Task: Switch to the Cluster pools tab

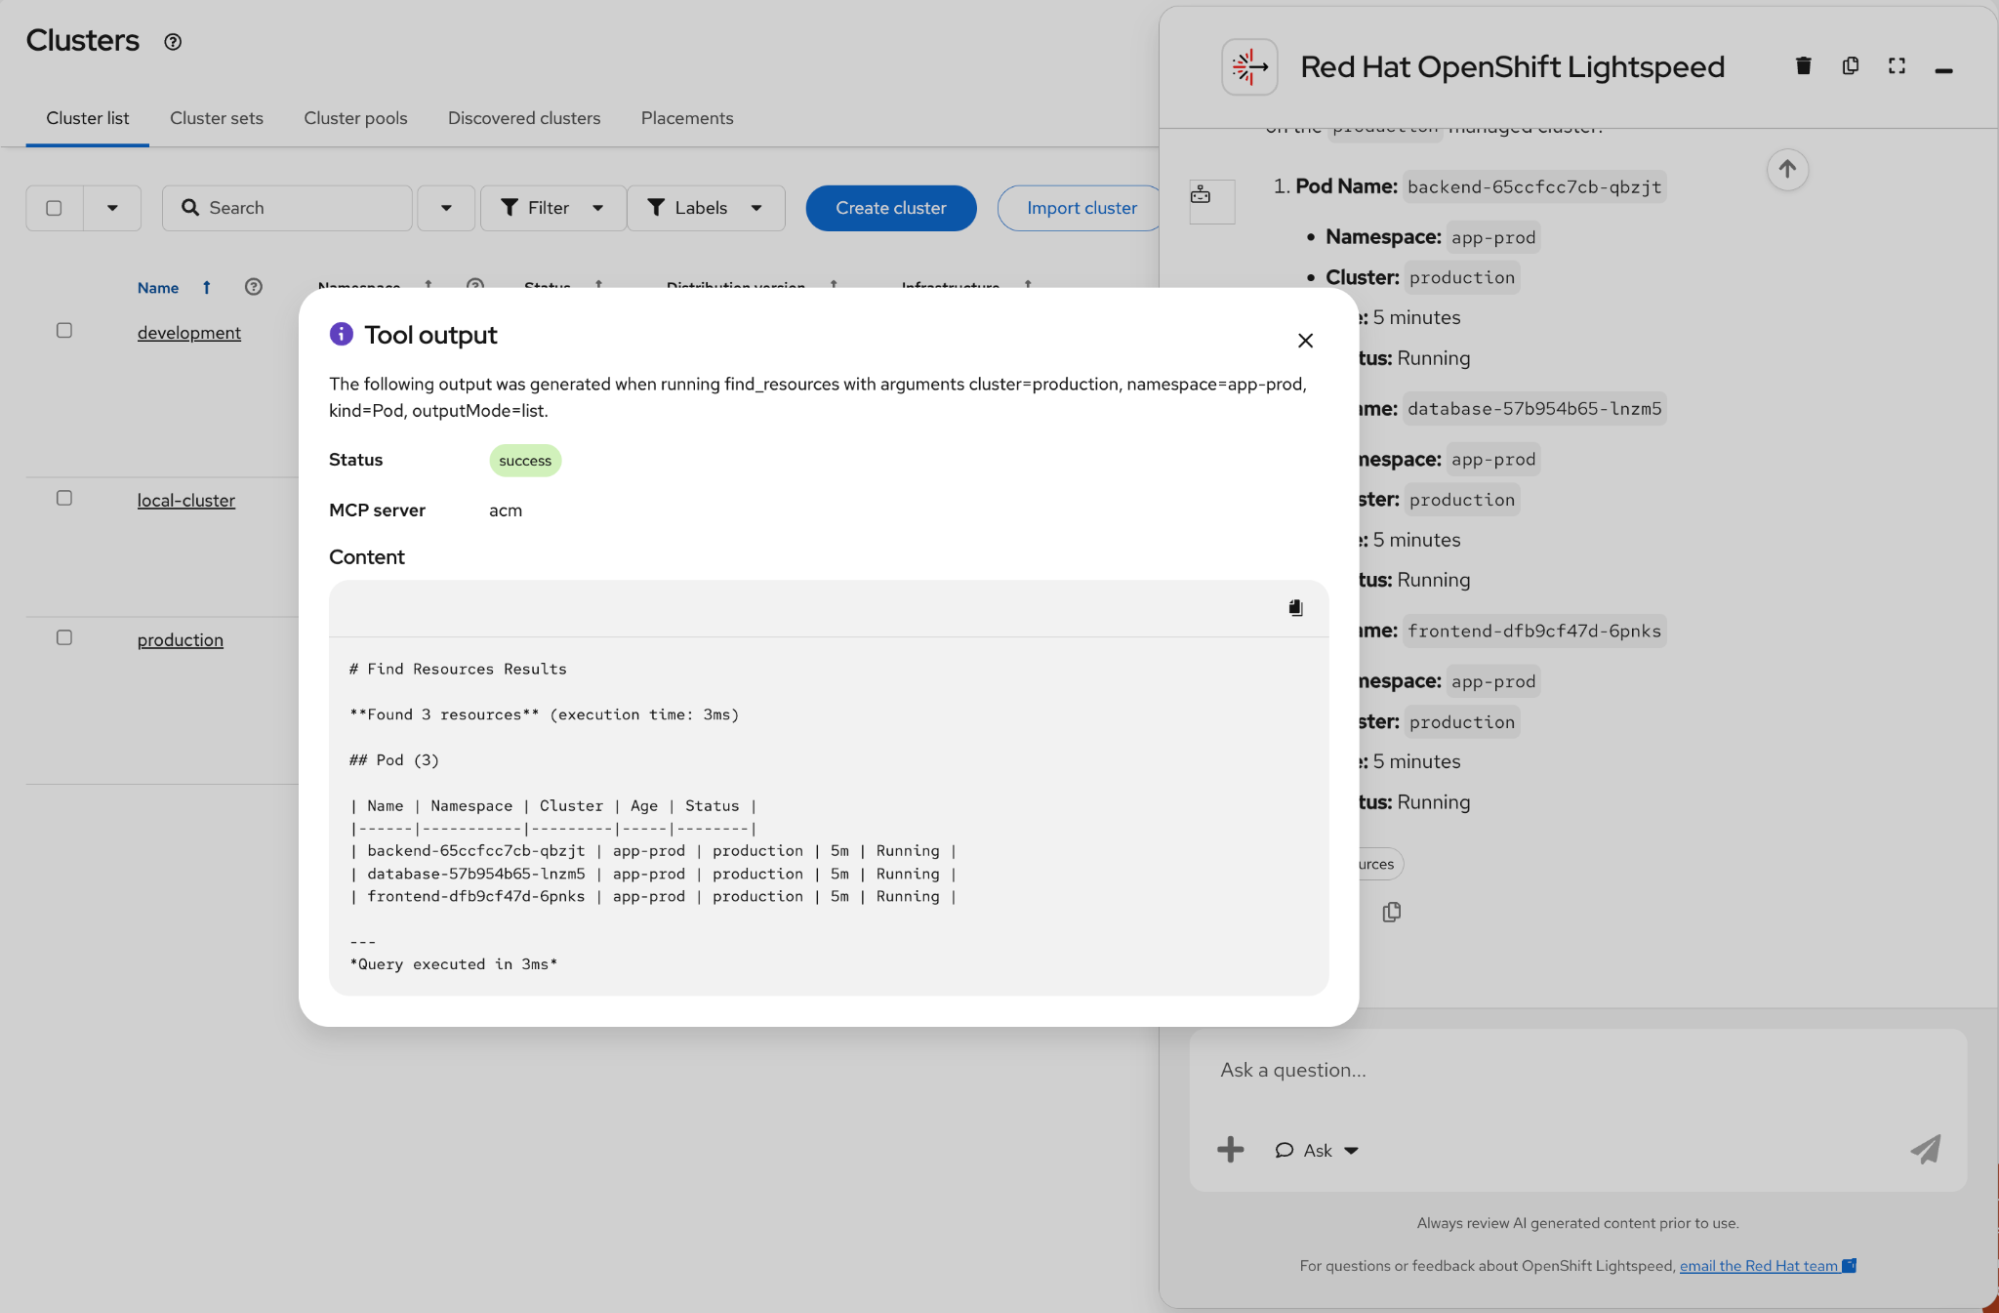Action: click(356, 118)
